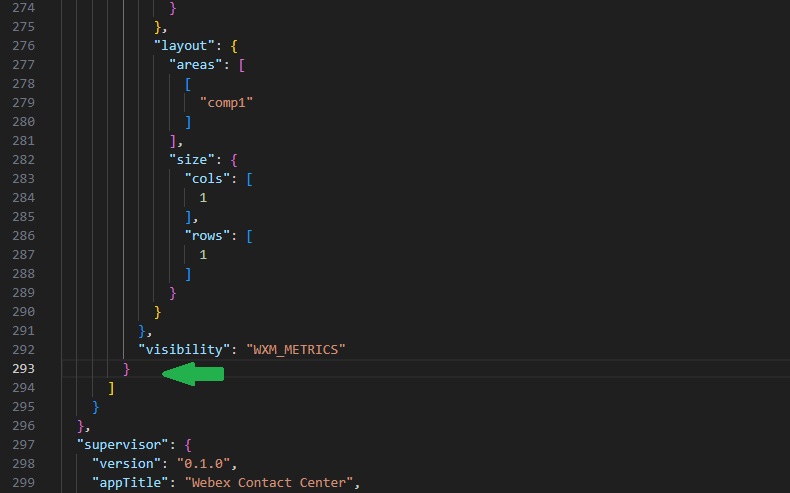This screenshot has height=493, width=790.
Task: Click line number 293 in the gutter
Action: 24,369
